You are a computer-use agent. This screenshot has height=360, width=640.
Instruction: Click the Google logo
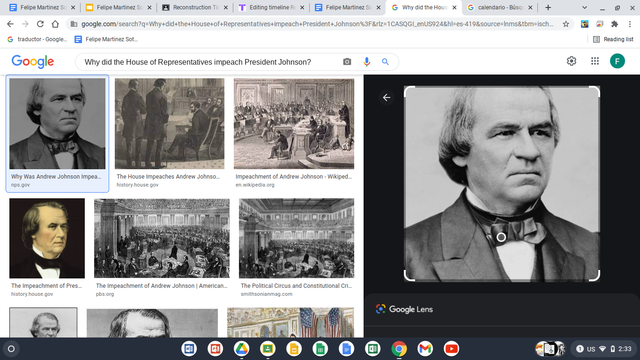pyautogui.click(x=33, y=62)
